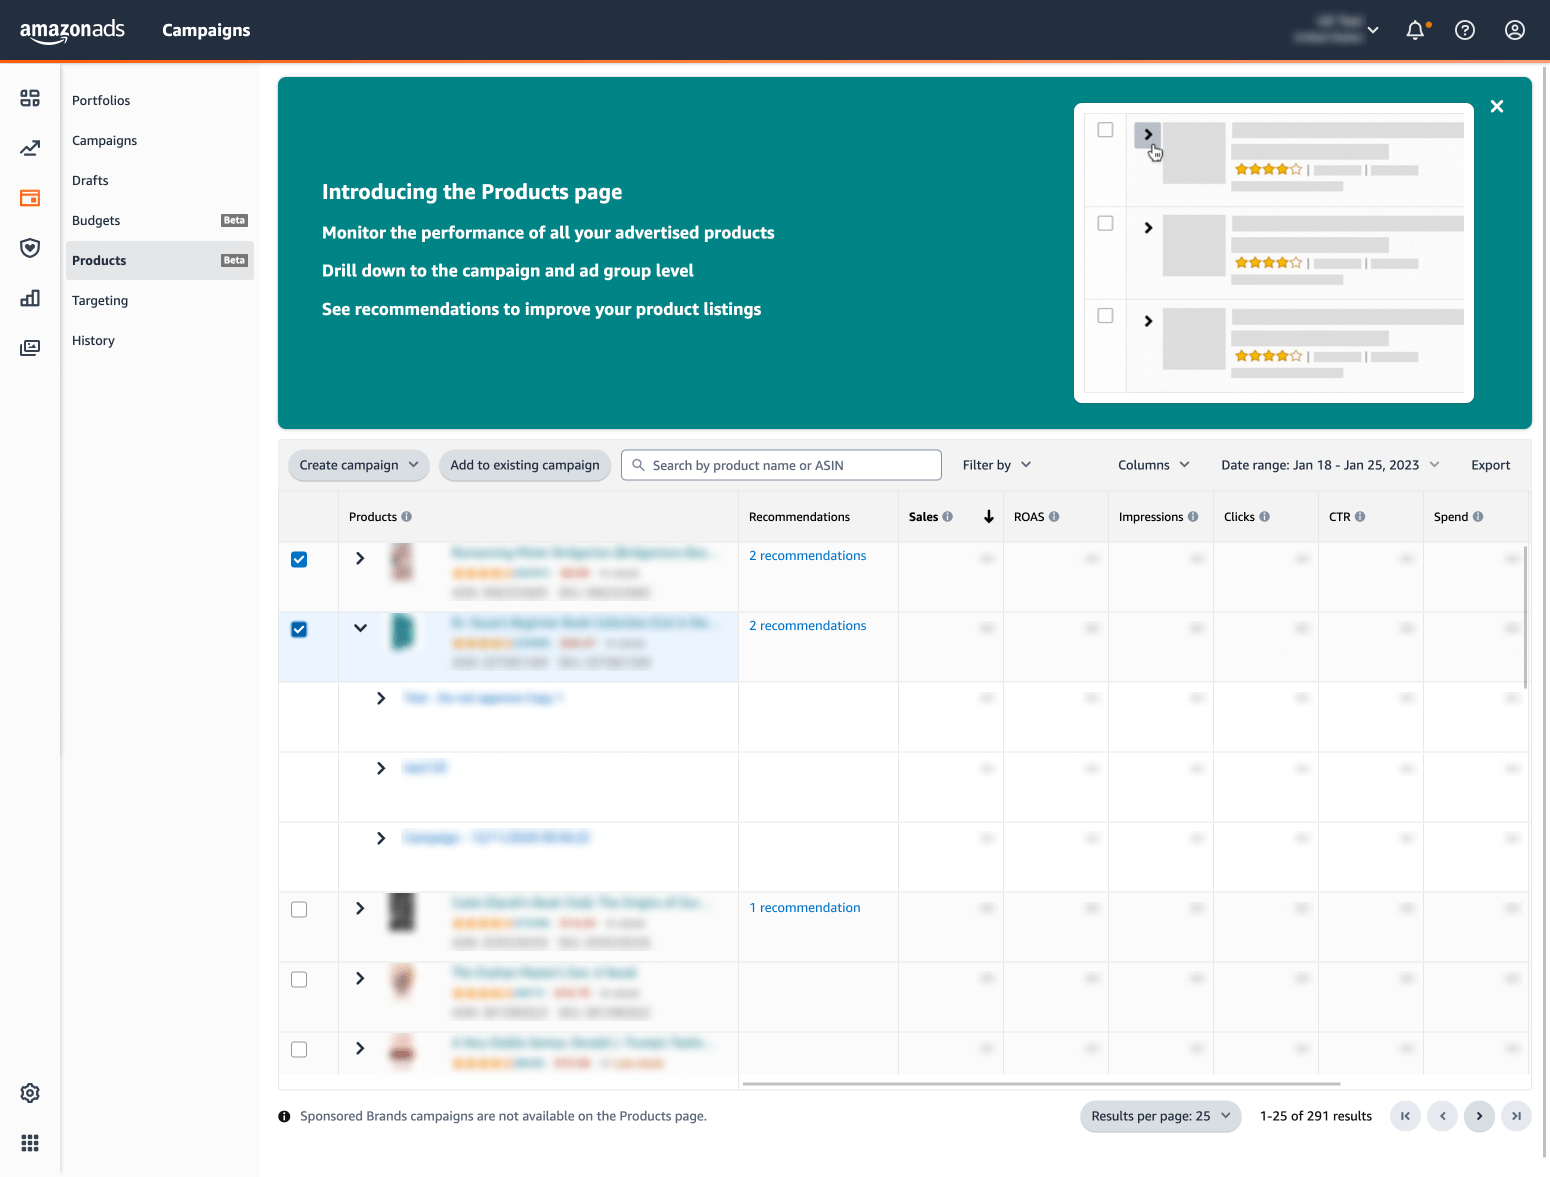Uncheck the second highlighted product checkbox
1550x1177 pixels.
299,629
